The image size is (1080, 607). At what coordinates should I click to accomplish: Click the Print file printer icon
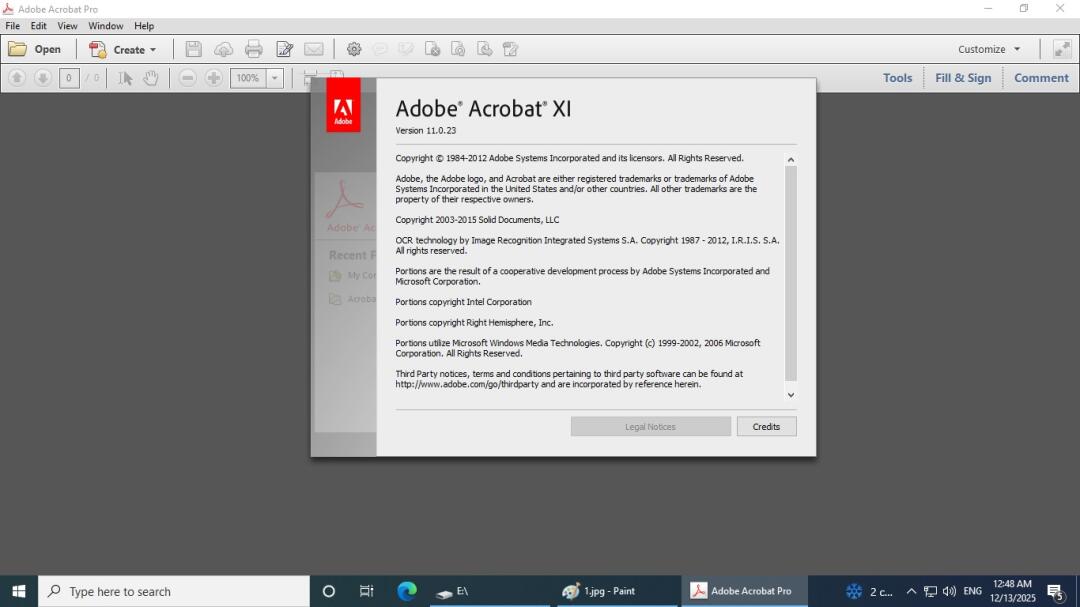pos(253,49)
